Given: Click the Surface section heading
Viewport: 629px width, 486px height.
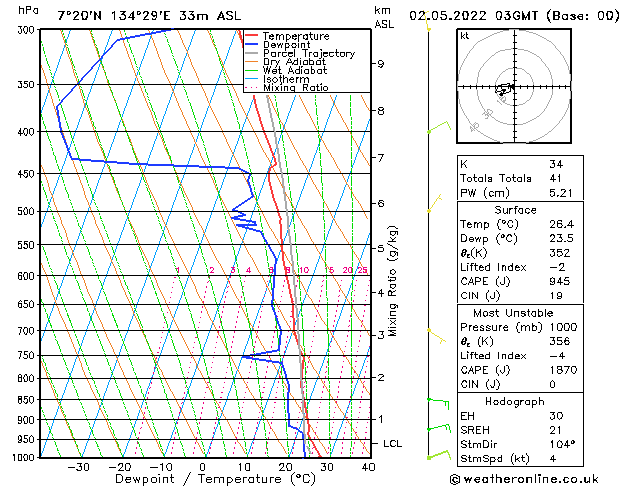Looking at the screenshot, I should [515, 210].
